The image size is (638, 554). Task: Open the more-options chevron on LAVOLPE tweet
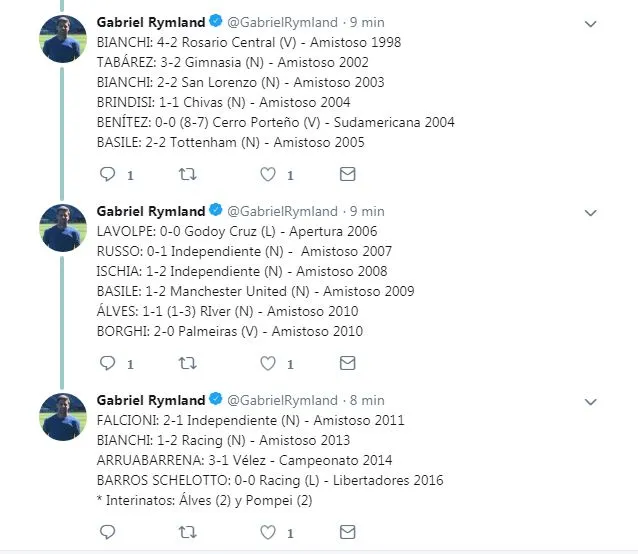click(590, 212)
